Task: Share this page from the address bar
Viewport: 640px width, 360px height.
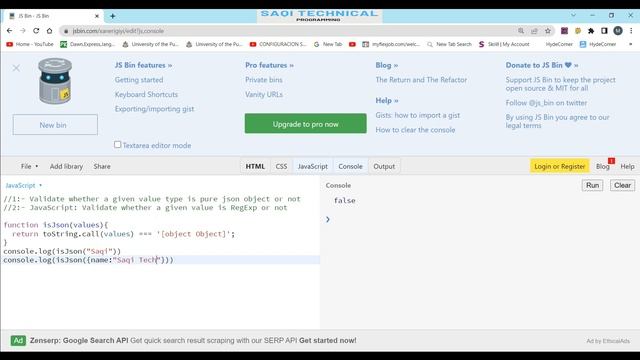Action: pyautogui.click(x=534, y=31)
